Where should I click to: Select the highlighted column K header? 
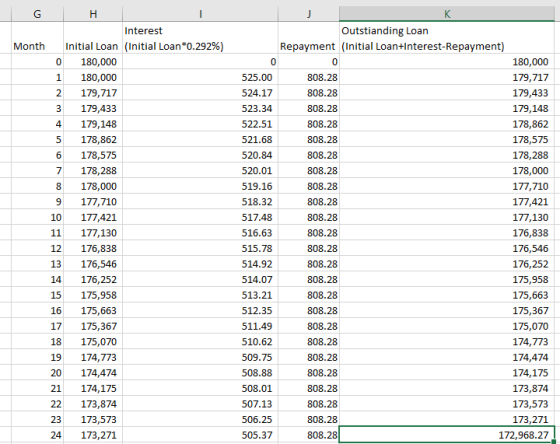pos(447,14)
